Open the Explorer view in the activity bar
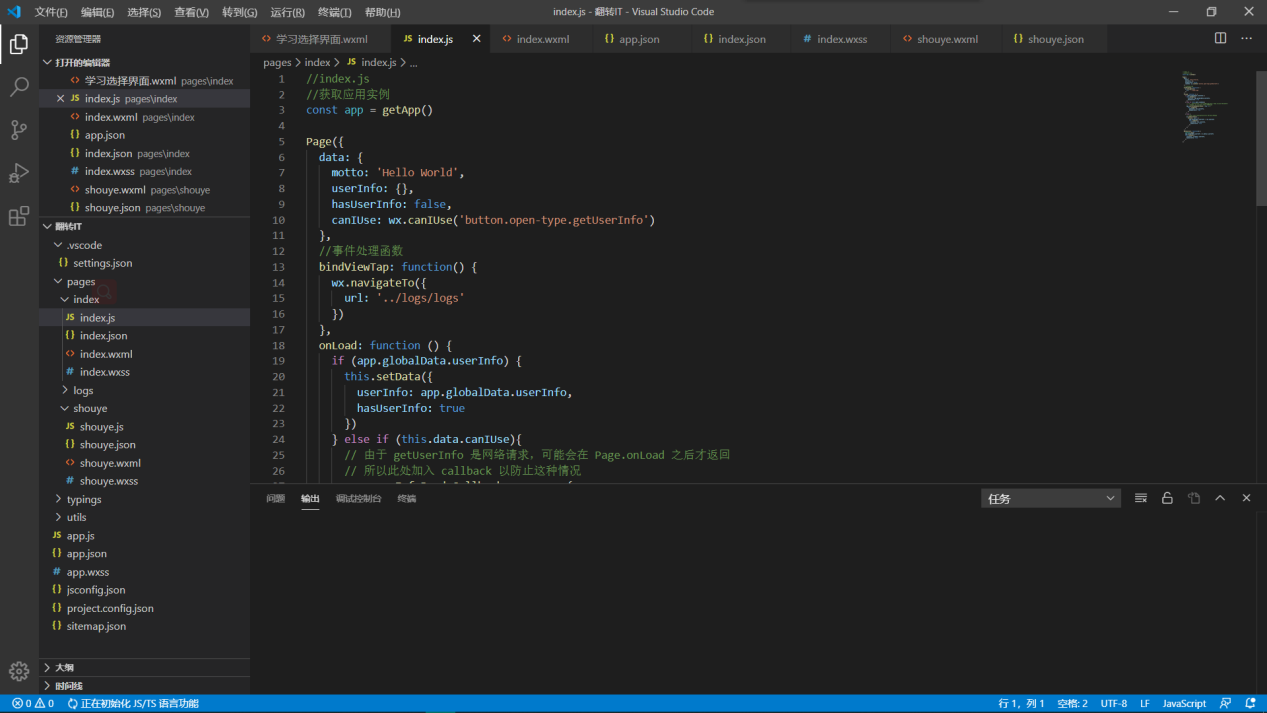1267x713 pixels. (x=19, y=44)
